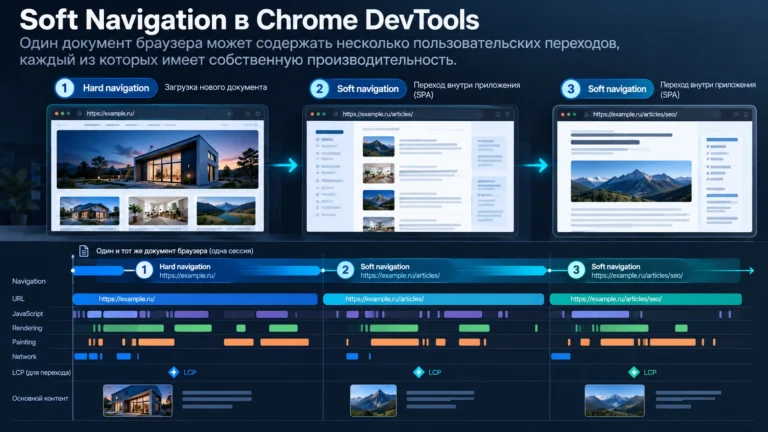Click the green LCP diamond marker of the seo navigation
Screen dimensions: 768x432
pyautogui.click(x=634, y=372)
